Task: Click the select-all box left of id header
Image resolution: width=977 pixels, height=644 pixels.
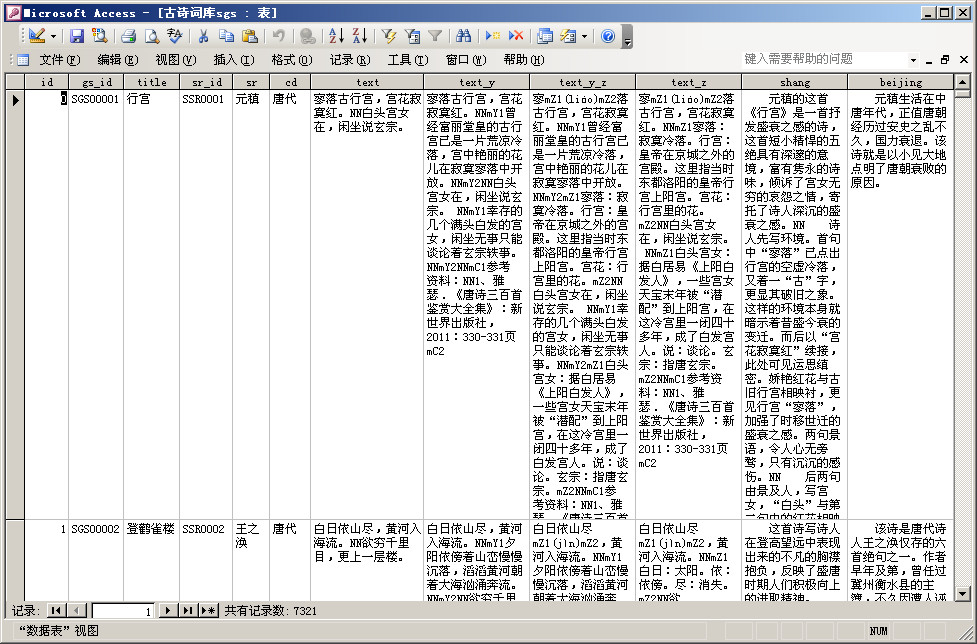Action: click(15, 82)
